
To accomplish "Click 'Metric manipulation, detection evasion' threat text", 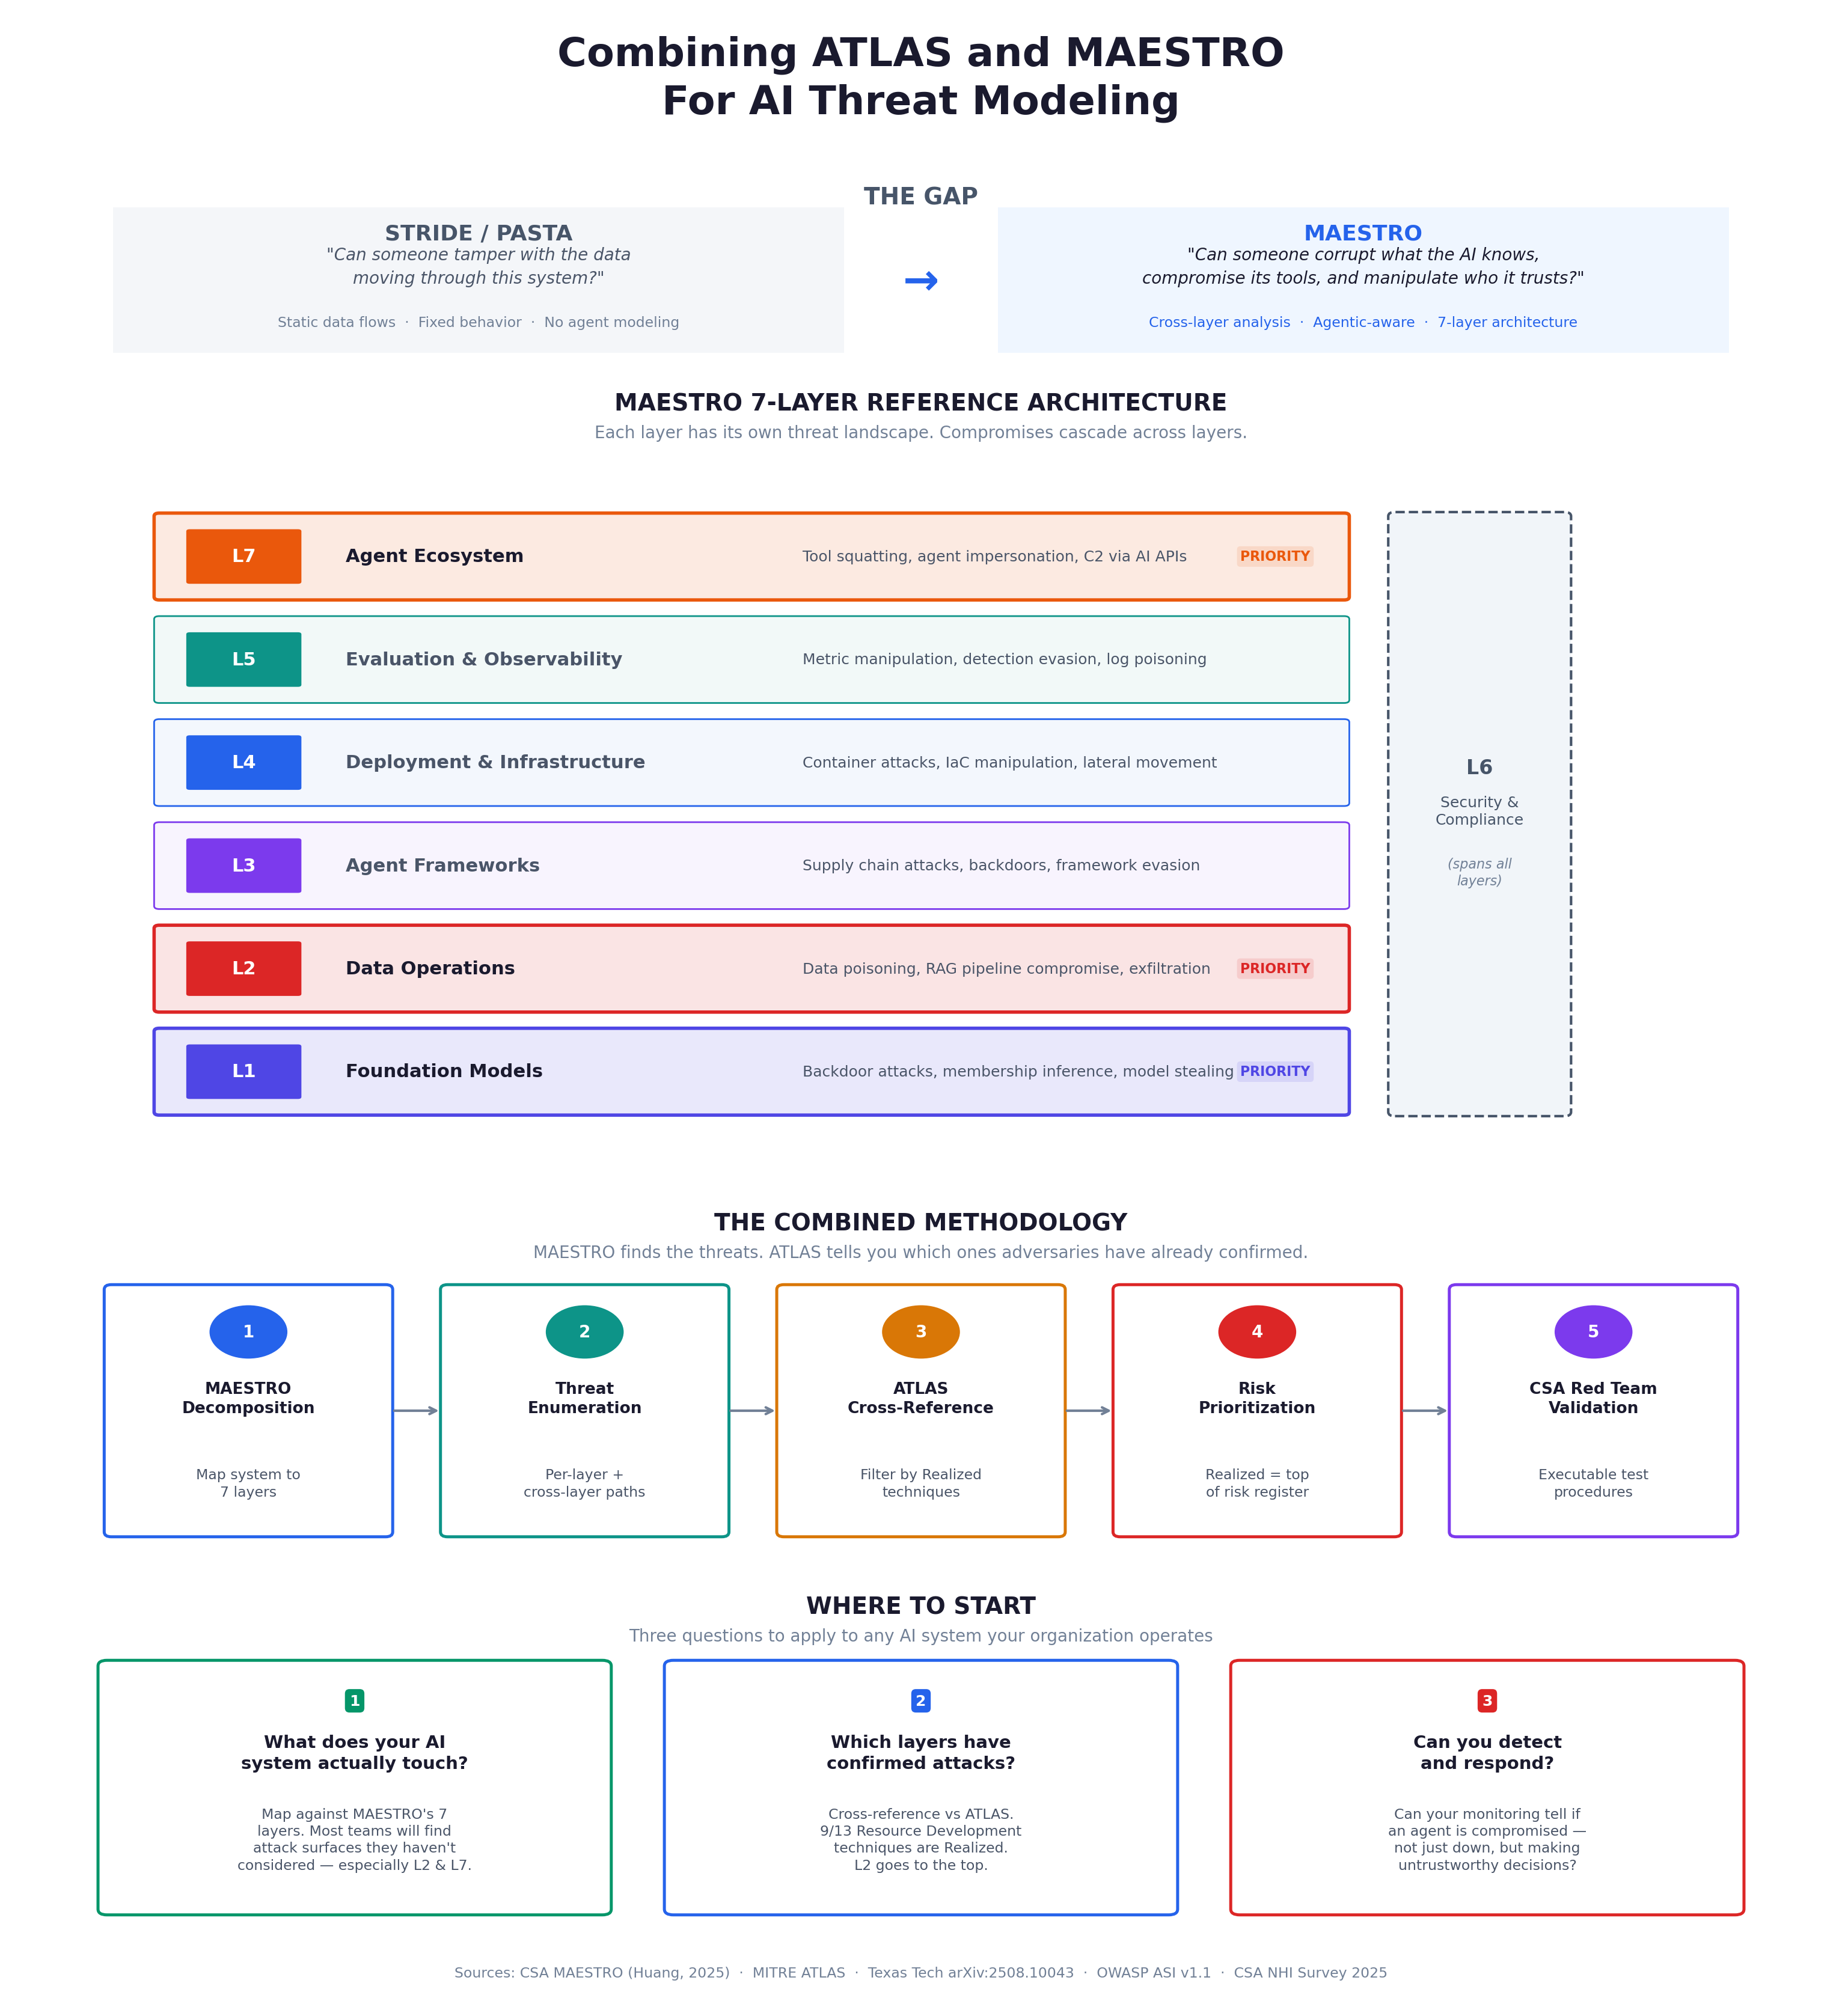I will (x=1004, y=659).
